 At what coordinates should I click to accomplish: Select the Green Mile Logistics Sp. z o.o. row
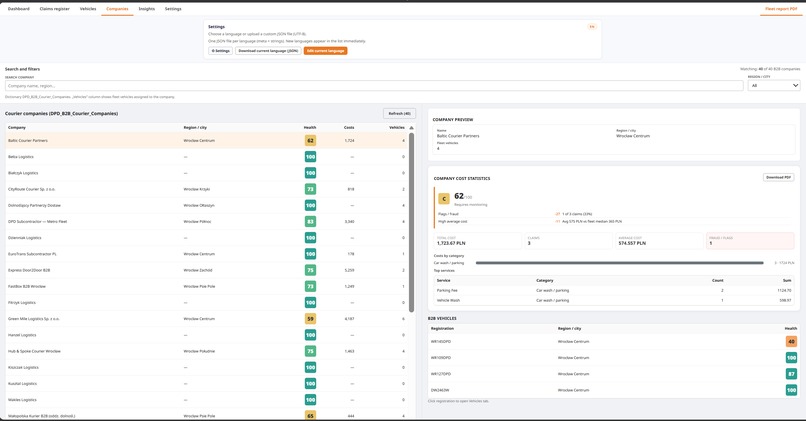[x=207, y=319]
